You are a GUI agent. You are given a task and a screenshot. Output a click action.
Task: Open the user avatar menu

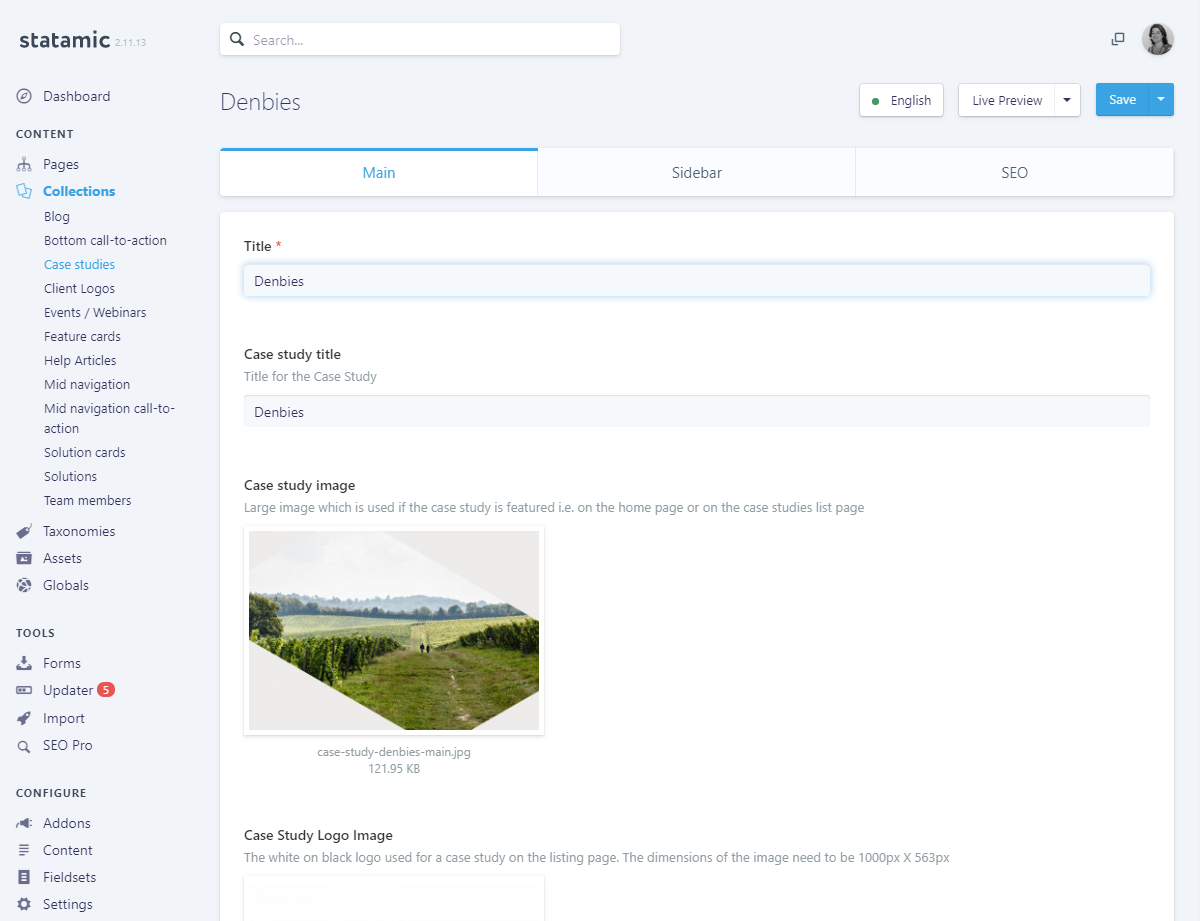click(x=1158, y=39)
